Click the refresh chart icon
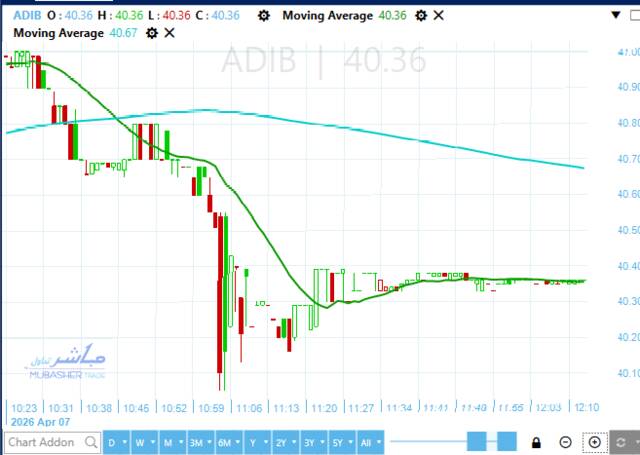This screenshot has width=640, height=455. (x=620, y=442)
